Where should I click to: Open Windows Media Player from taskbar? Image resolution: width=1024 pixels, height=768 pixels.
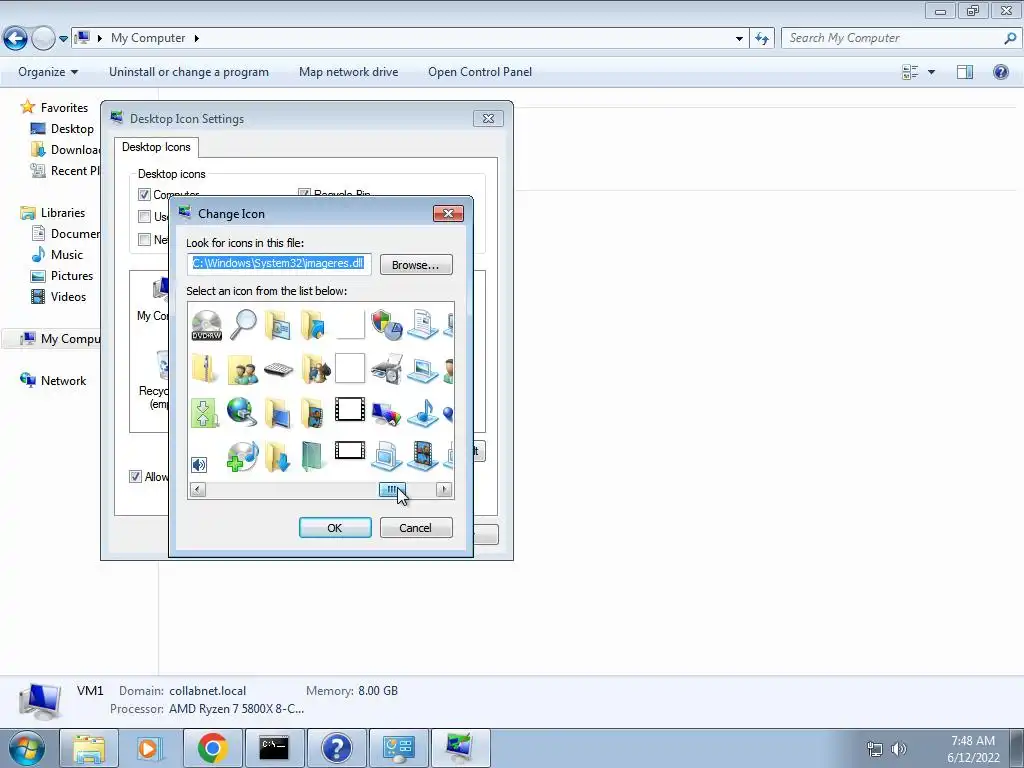(x=150, y=748)
